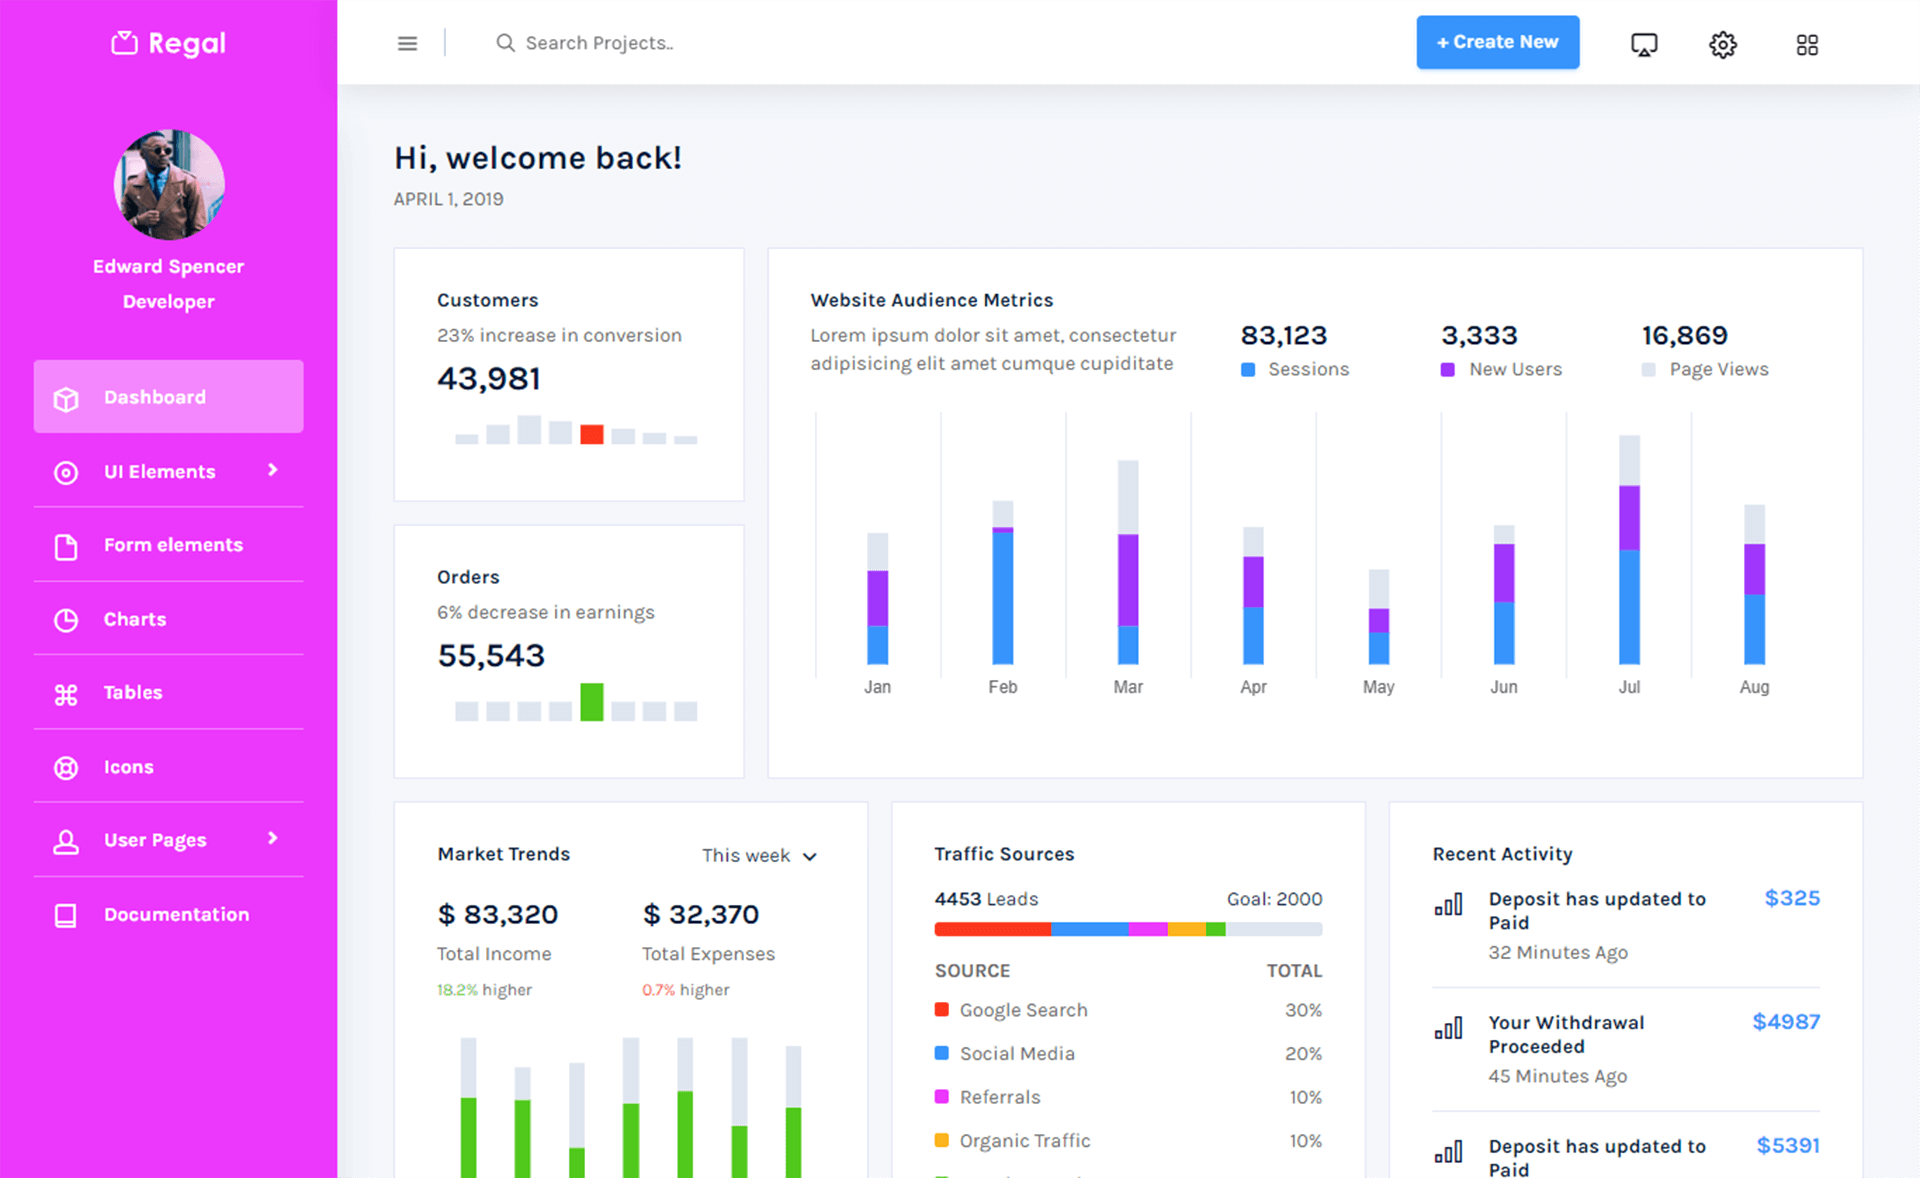Click the Regal logo icon
1920x1178 pixels.
click(124, 43)
